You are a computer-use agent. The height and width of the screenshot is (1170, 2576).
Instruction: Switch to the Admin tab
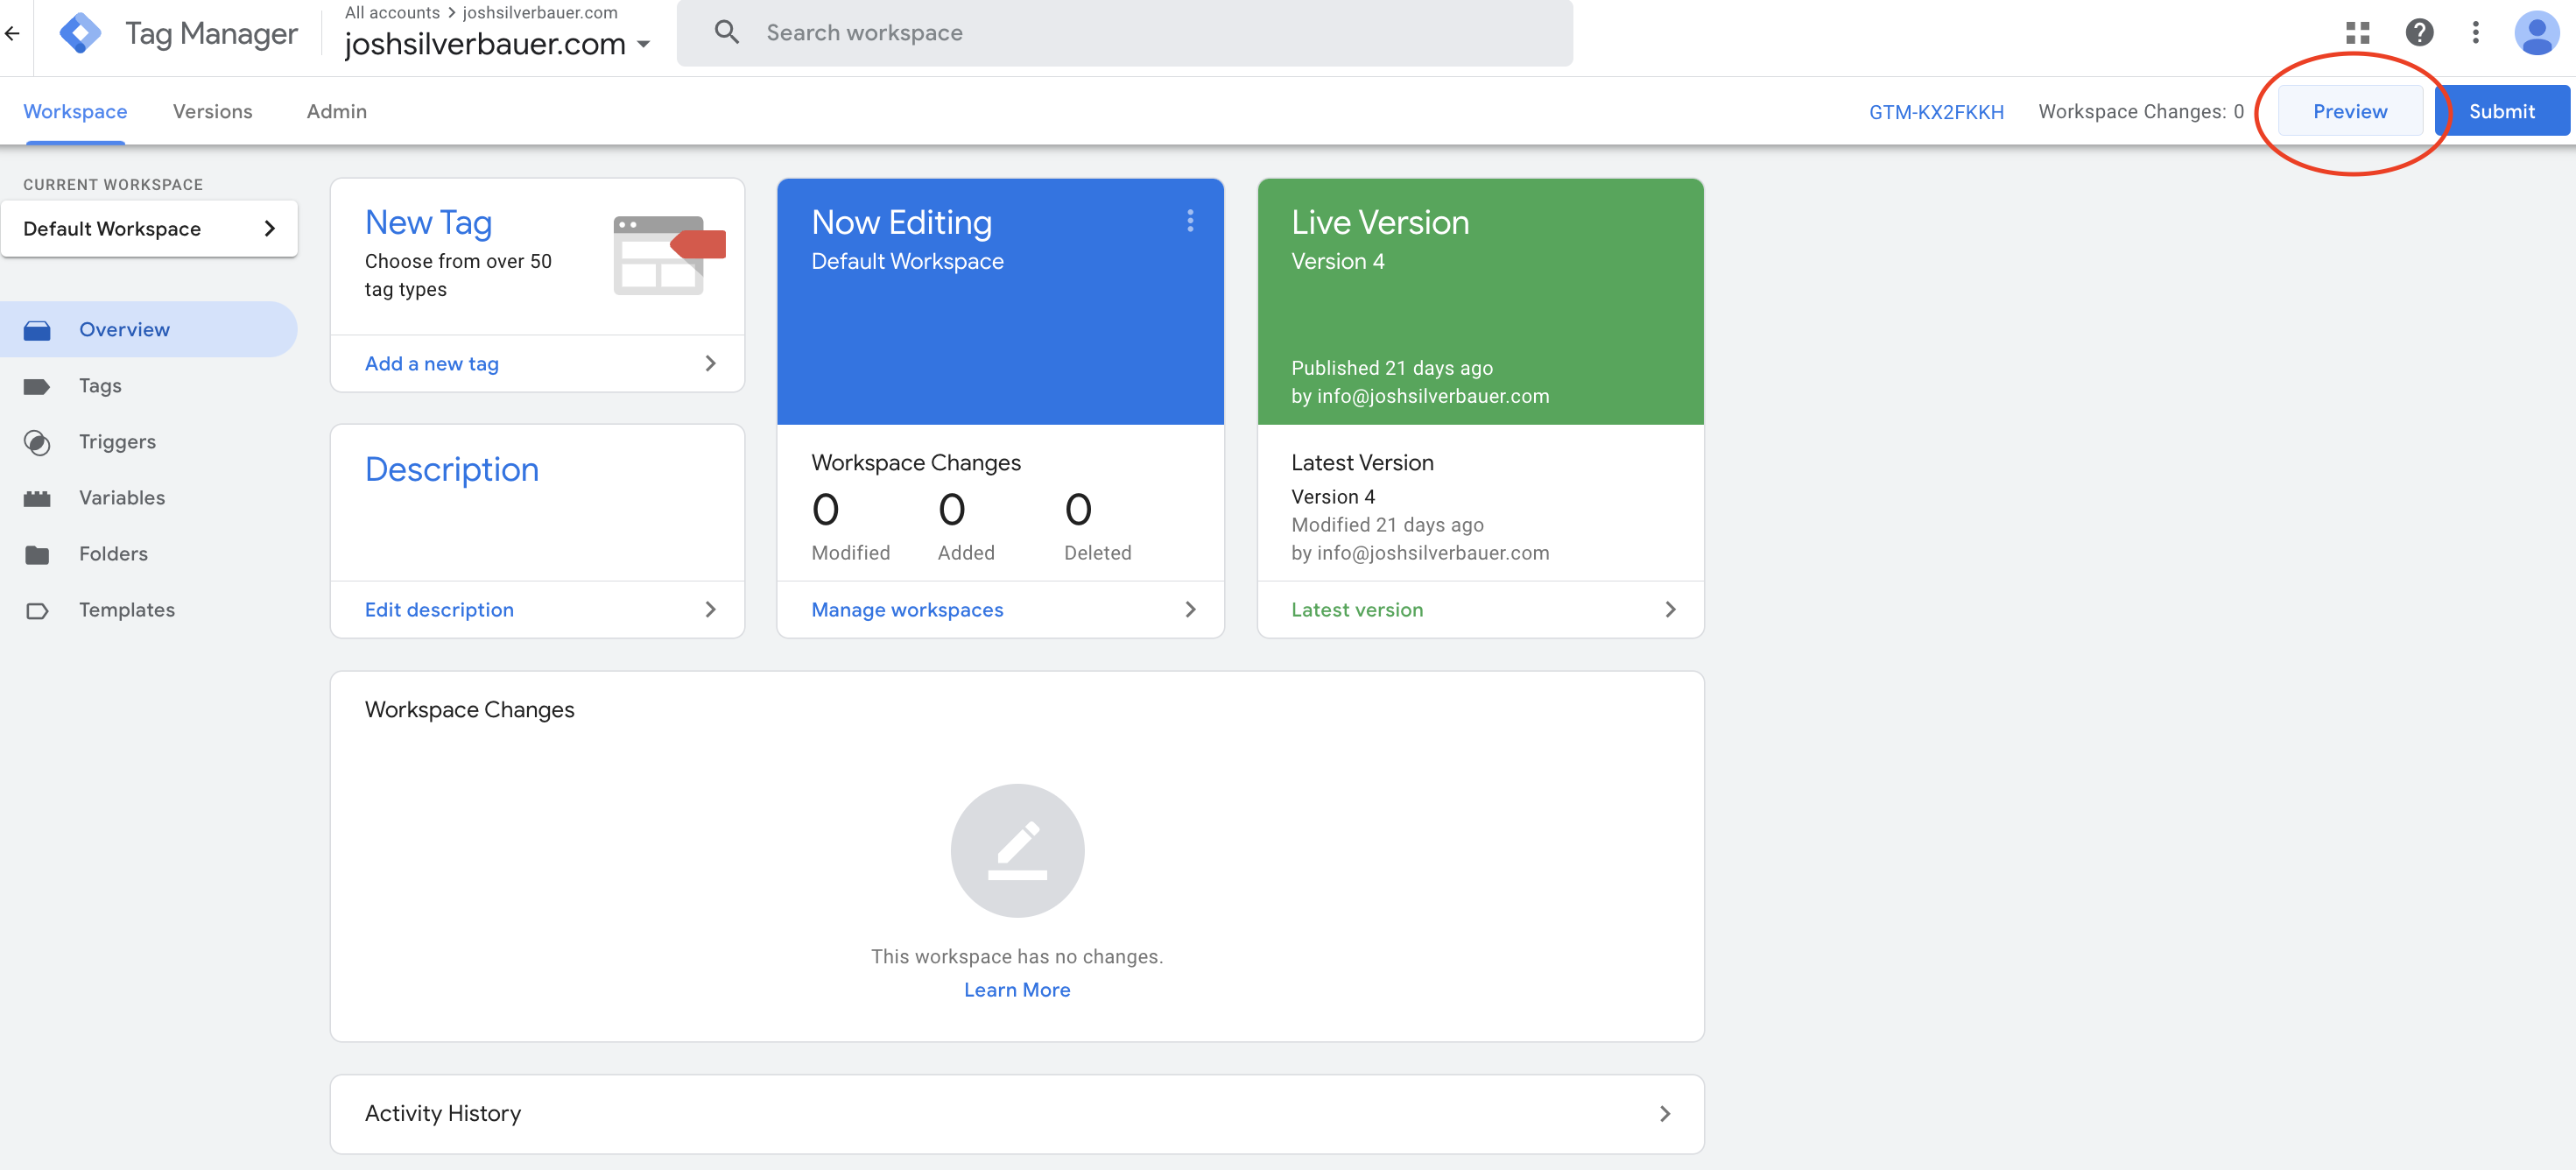(337, 111)
